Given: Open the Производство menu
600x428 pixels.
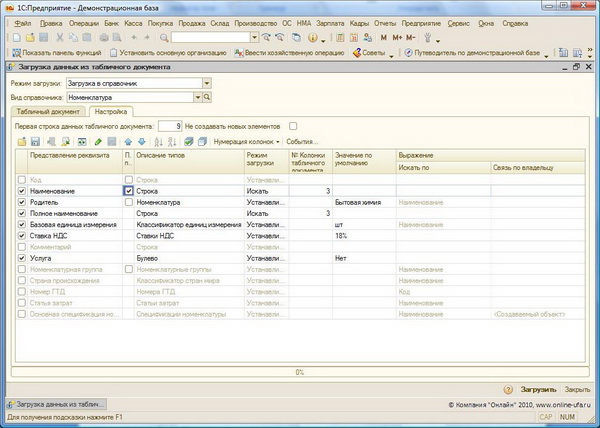Looking at the screenshot, I should (256, 23).
